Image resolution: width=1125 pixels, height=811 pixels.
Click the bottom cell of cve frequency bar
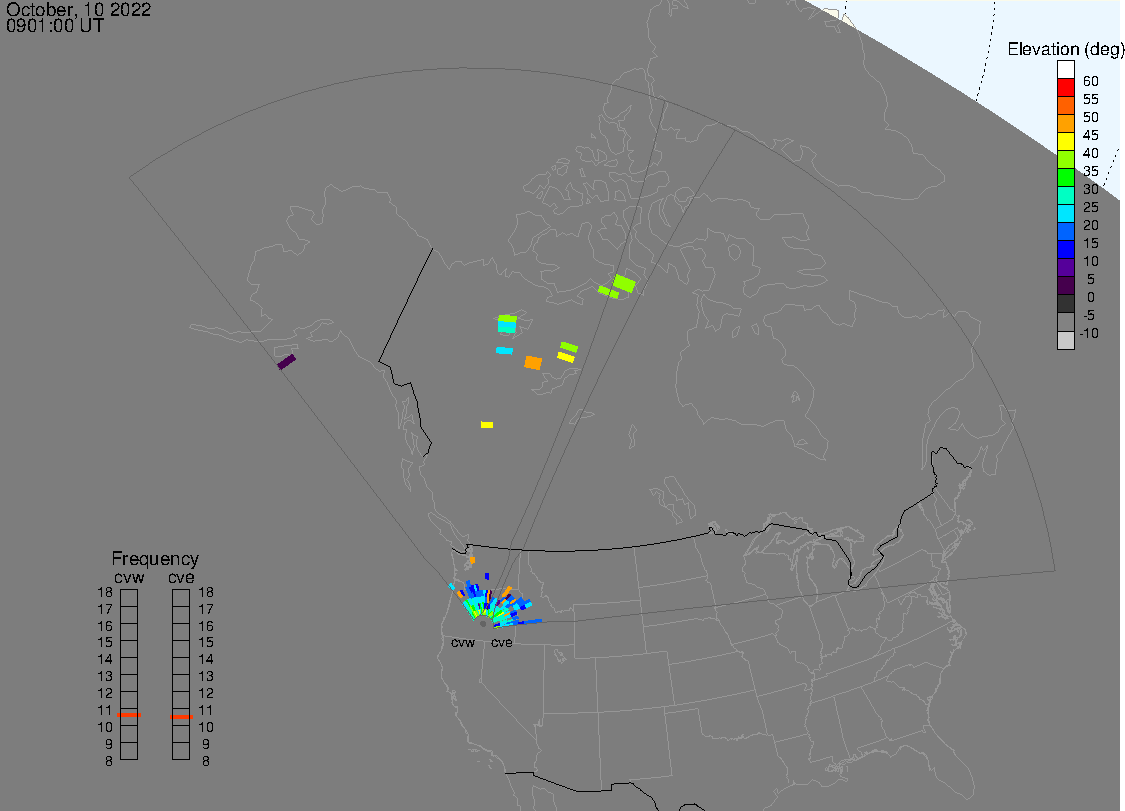point(181,751)
